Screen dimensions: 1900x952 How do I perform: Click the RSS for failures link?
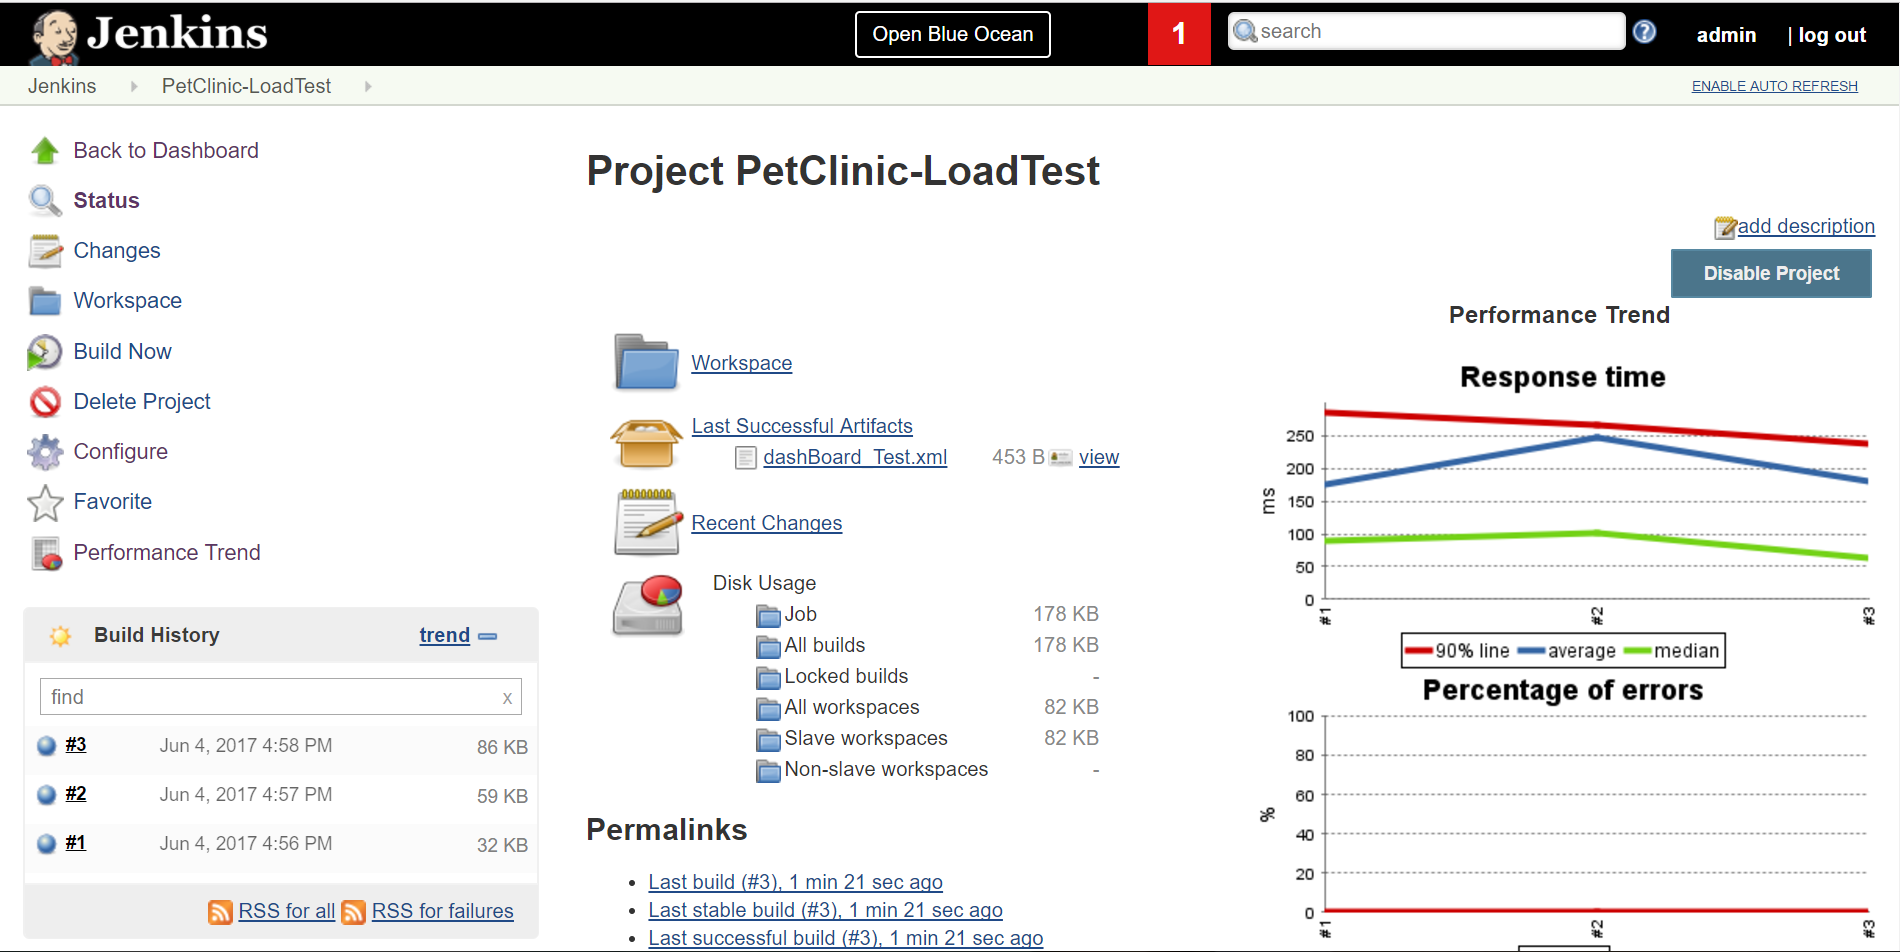(x=443, y=912)
